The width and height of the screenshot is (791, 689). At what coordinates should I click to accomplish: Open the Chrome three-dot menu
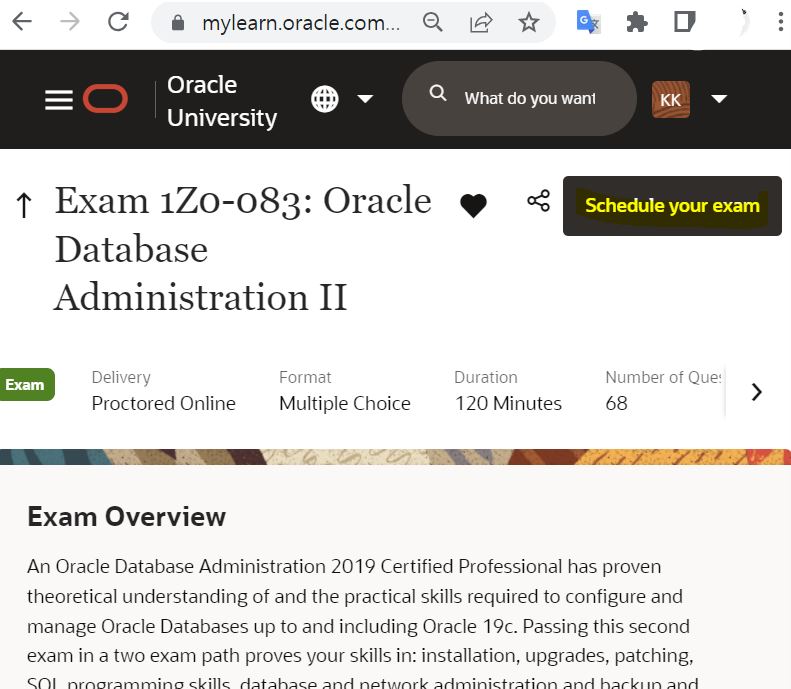pos(780,22)
